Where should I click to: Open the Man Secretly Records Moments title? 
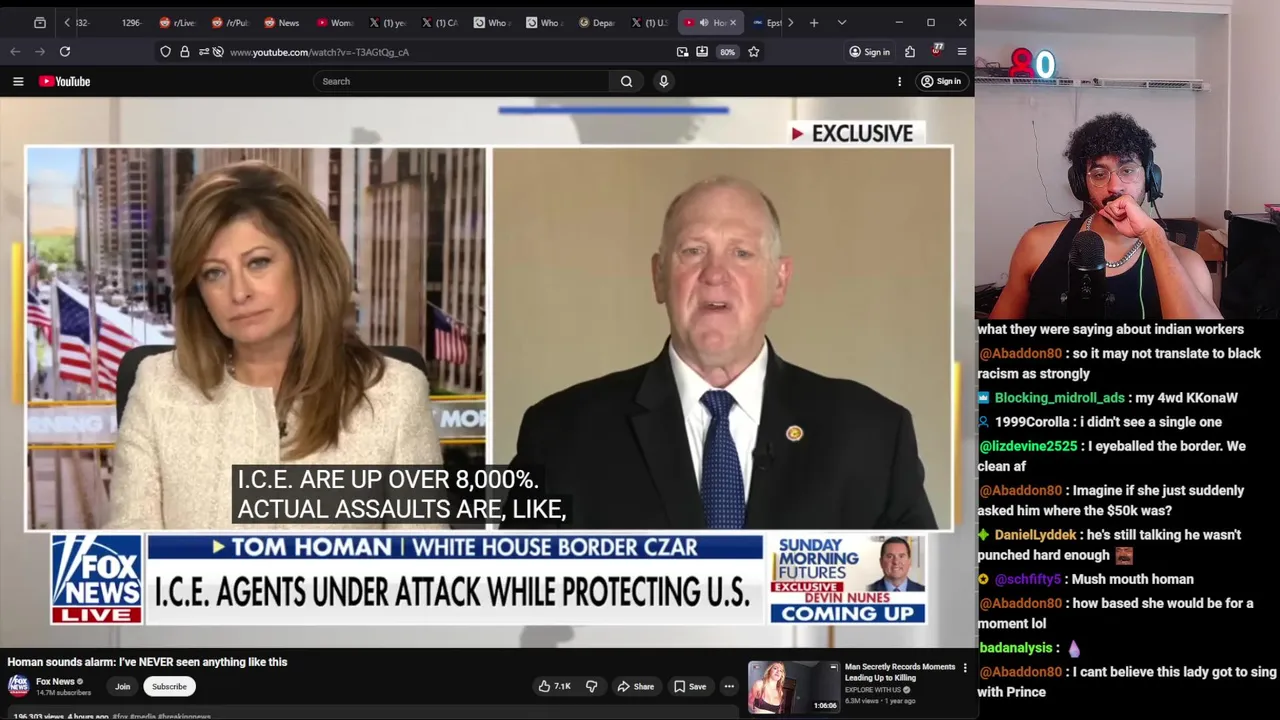[x=900, y=672]
